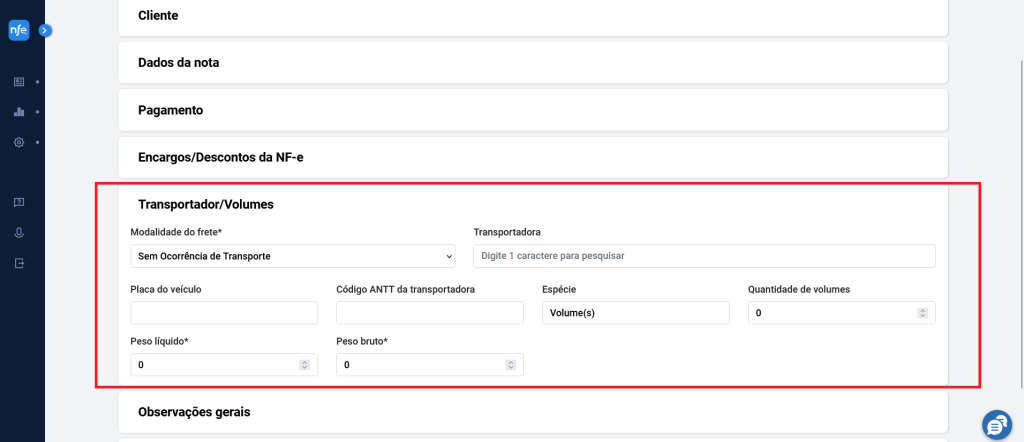The height and width of the screenshot is (442, 1024).
Task: Adjust Peso líquido stepper arrows
Action: coord(304,365)
